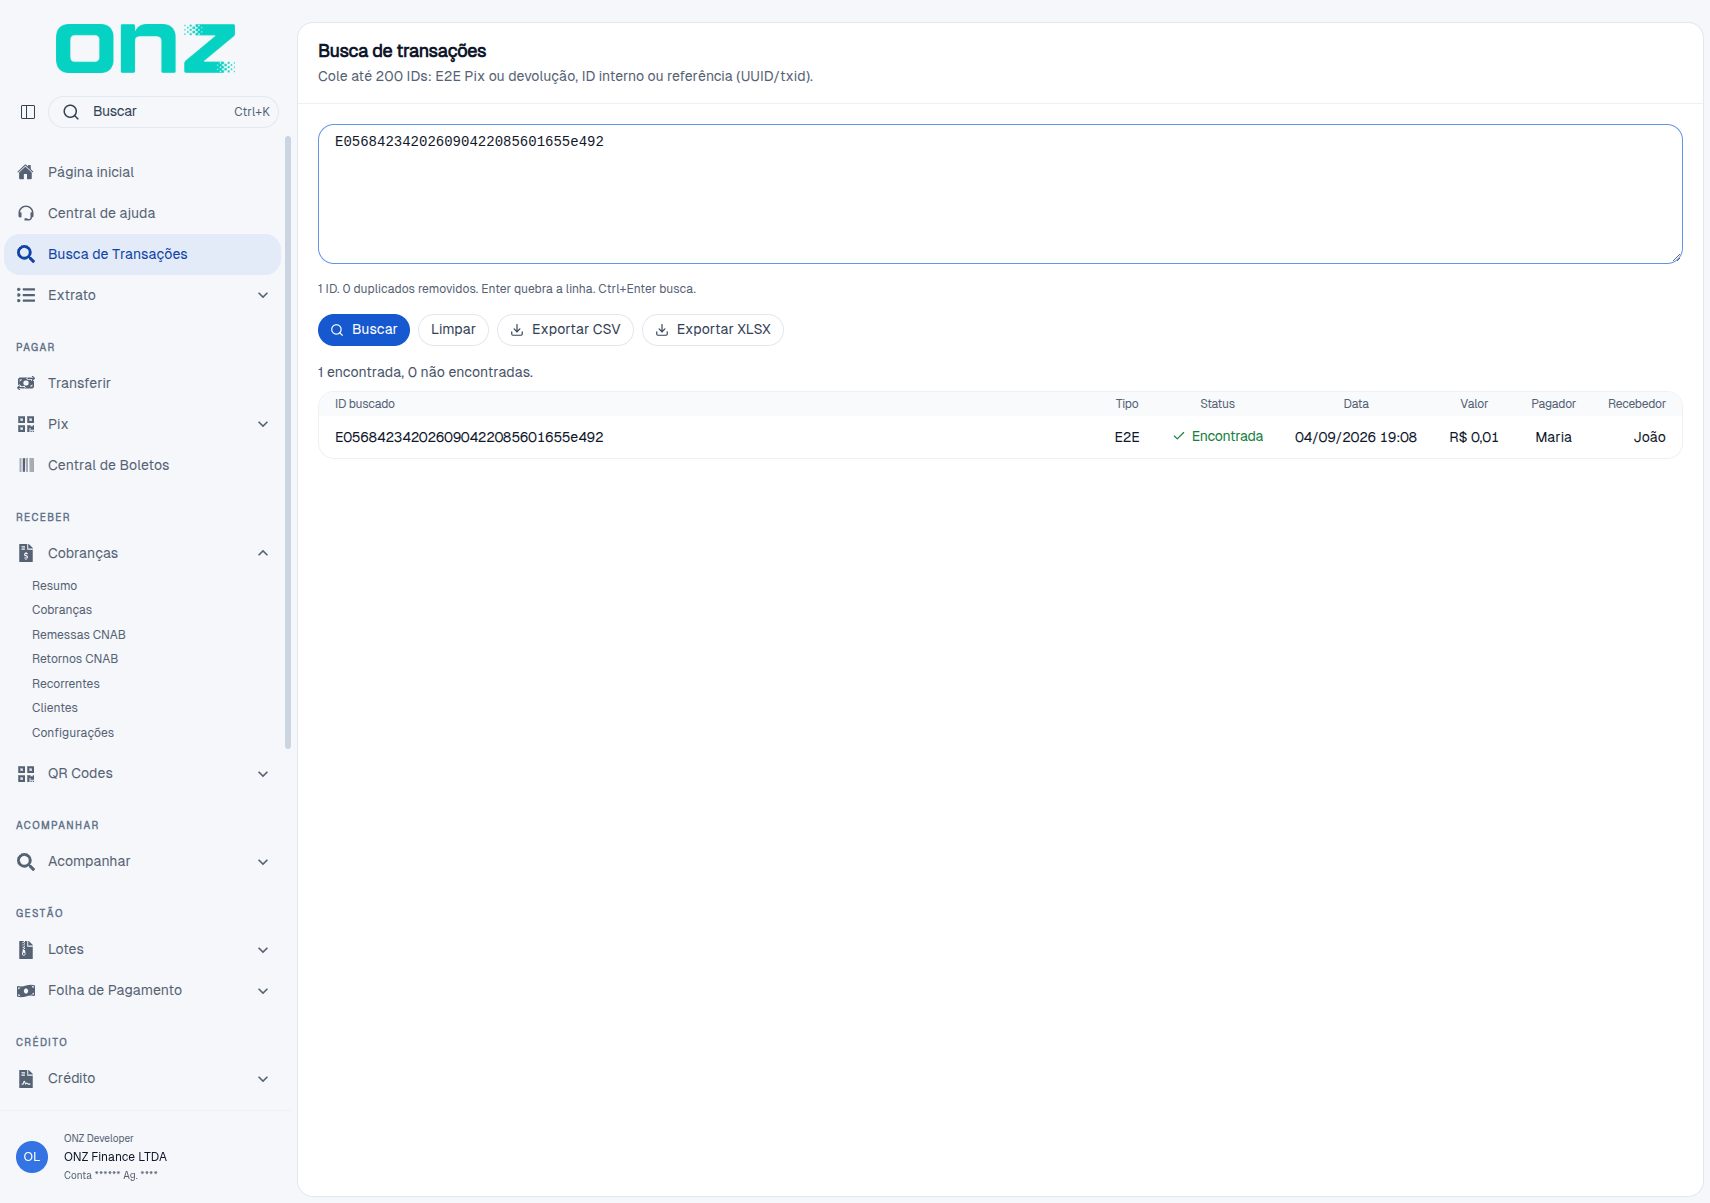
Task: Open the Clientes submenu item
Action: 55,708
